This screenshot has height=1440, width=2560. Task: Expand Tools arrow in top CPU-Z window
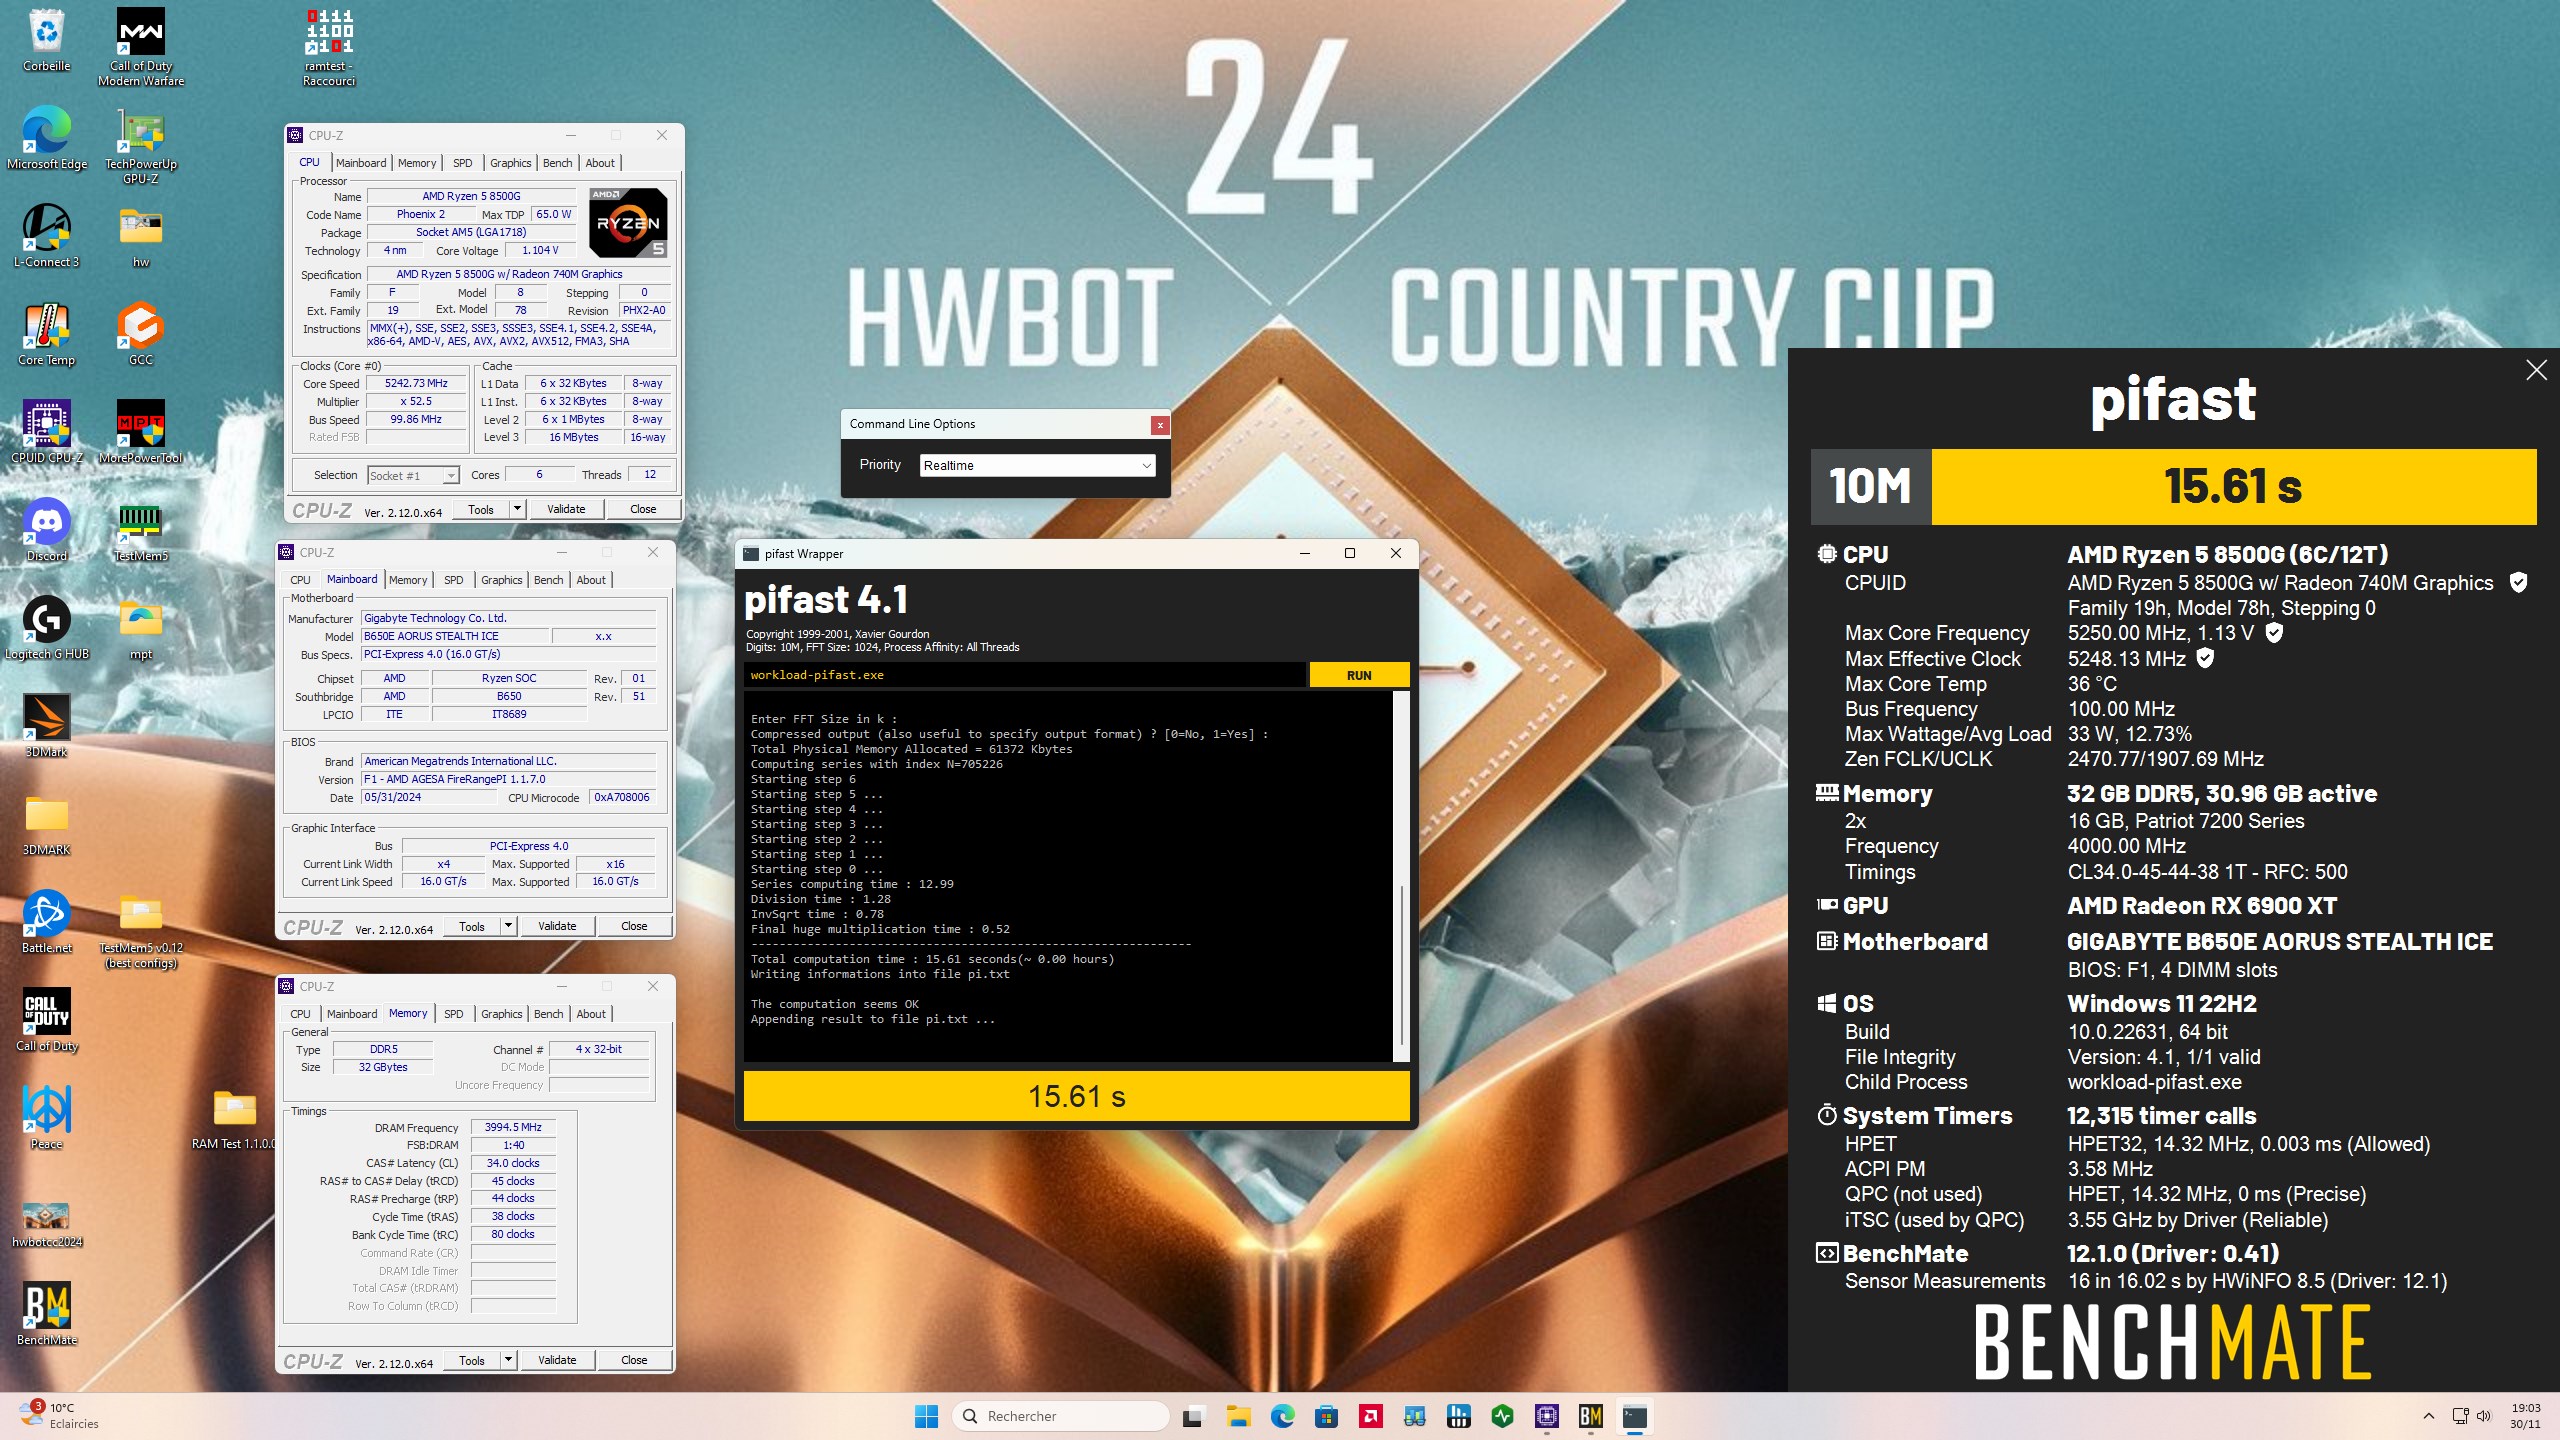point(517,509)
